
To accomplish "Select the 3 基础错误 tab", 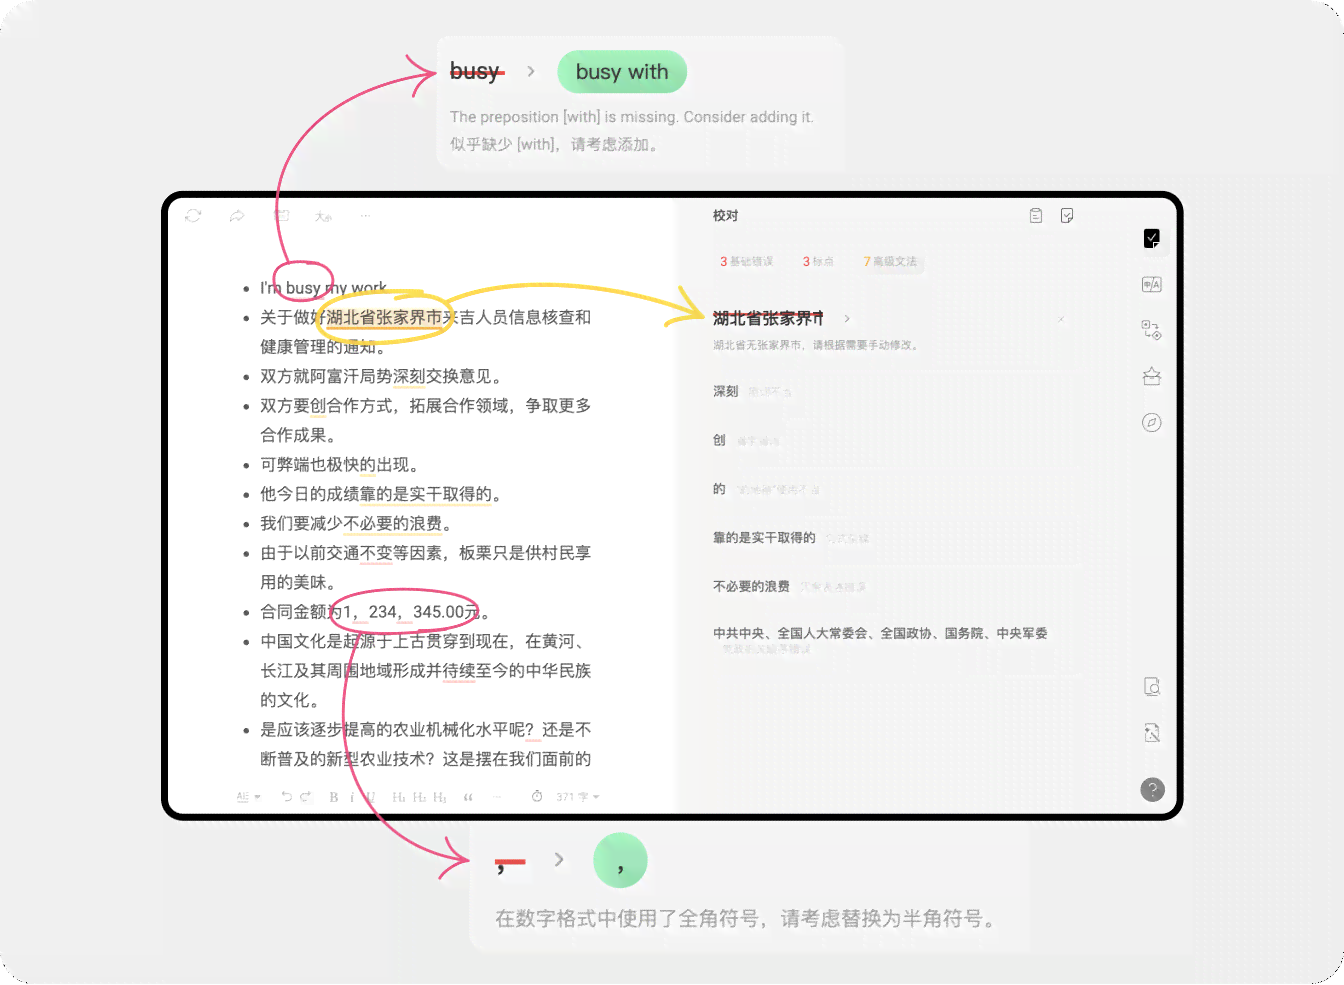I will 746,262.
